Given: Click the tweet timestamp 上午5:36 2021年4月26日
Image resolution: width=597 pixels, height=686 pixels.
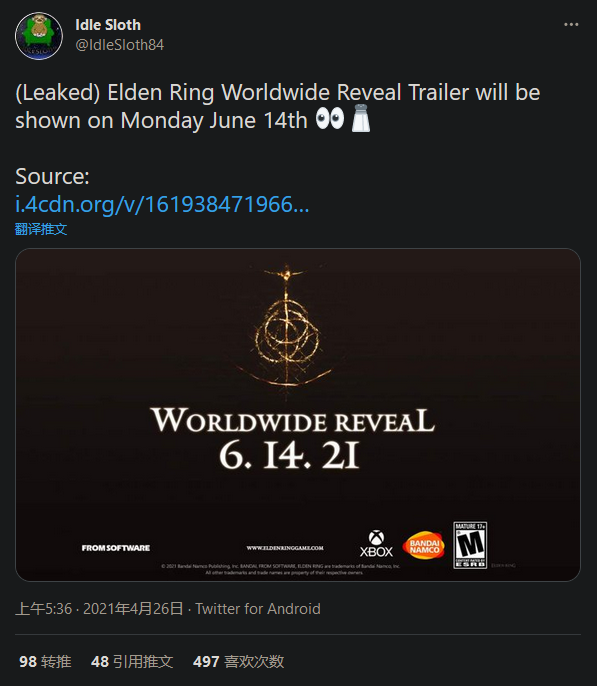Looking at the screenshot, I should pos(99,609).
